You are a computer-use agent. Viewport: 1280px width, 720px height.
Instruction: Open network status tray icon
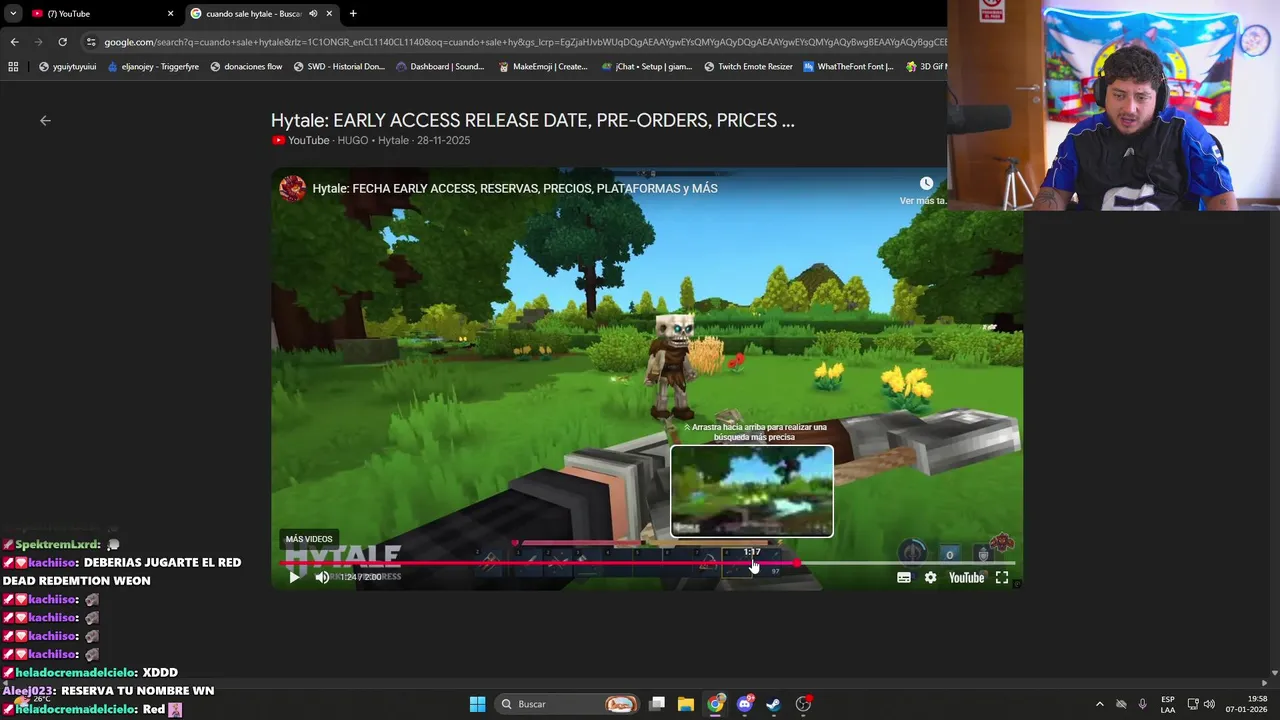(x=1193, y=704)
